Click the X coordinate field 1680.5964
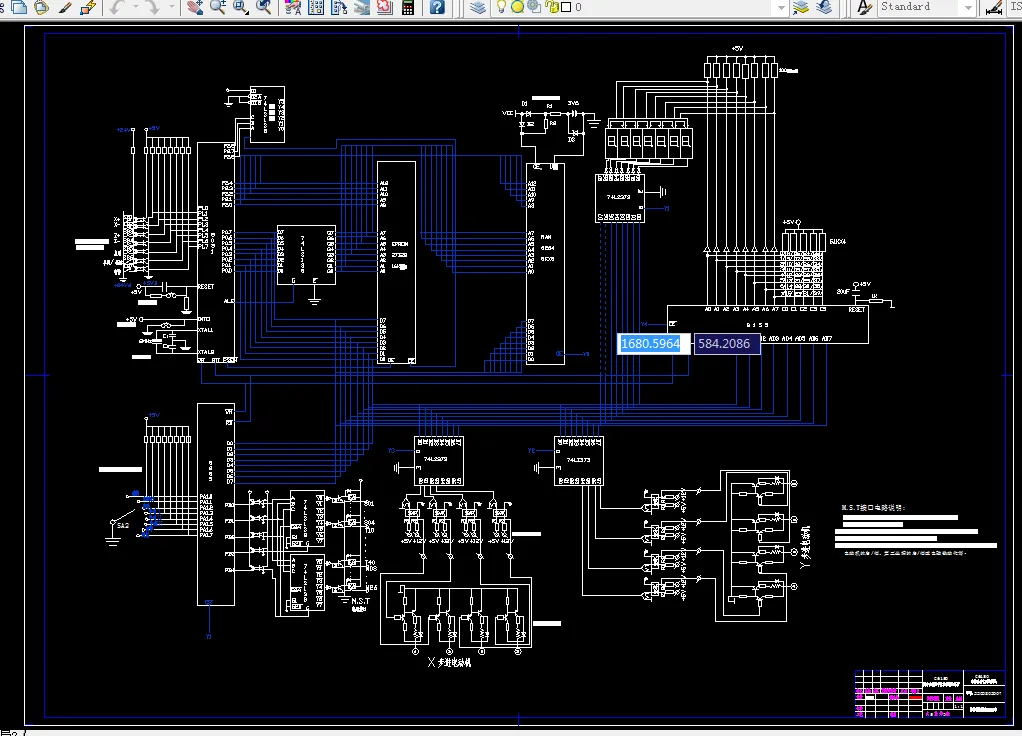The height and width of the screenshot is (736, 1022). click(x=653, y=344)
